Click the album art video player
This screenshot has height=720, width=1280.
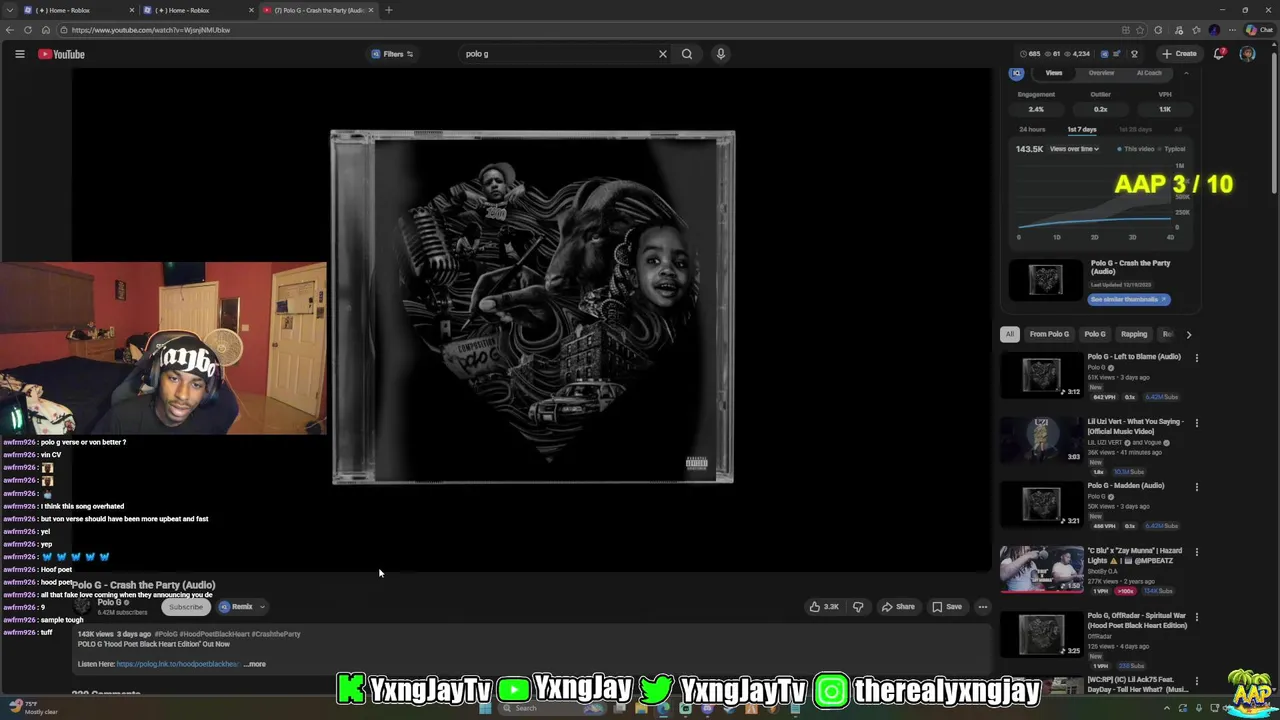(532, 307)
